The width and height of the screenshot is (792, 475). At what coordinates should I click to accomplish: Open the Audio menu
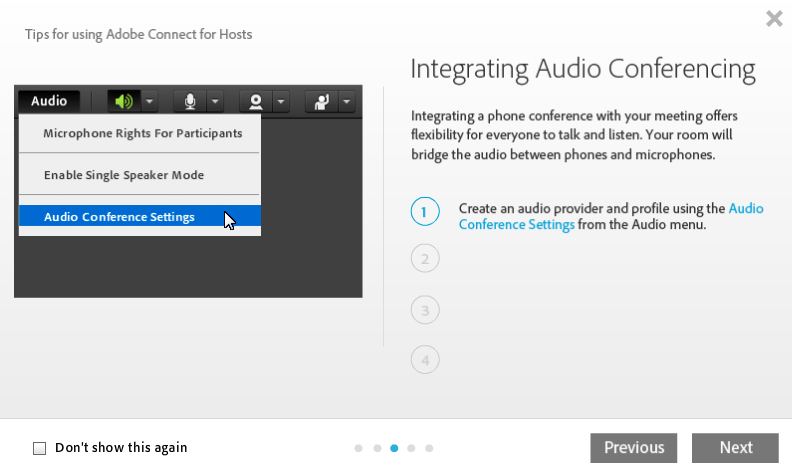[x=49, y=101]
